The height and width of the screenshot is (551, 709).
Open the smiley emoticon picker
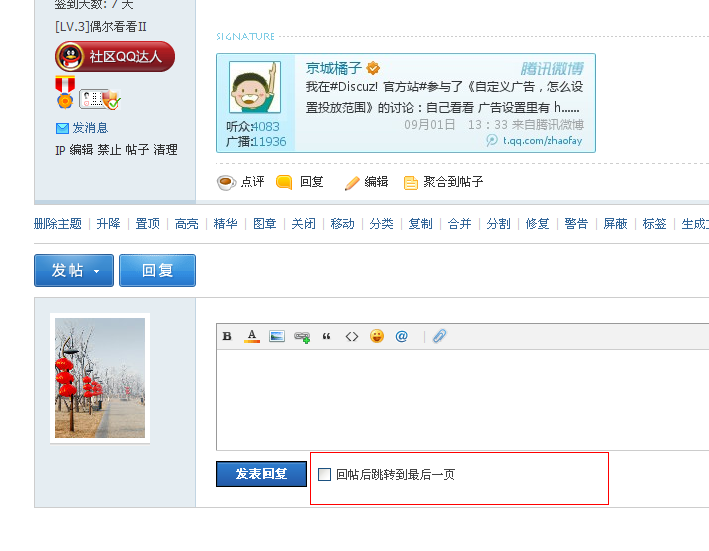click(x=377, y=336)
